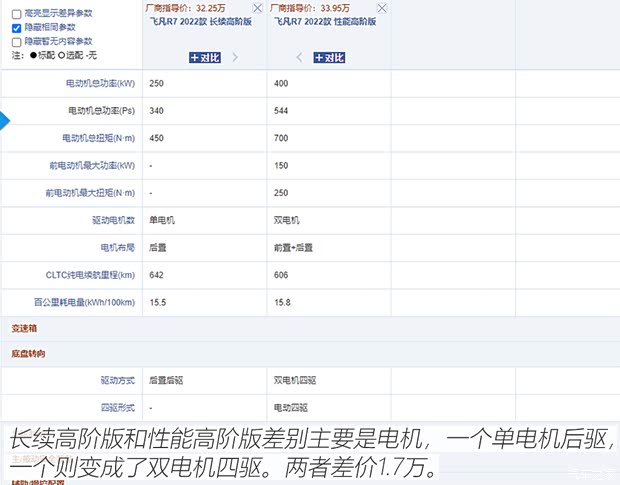Click the 15.5 consumption value
This screenshot has width=620, height=485.
point(158,302)
